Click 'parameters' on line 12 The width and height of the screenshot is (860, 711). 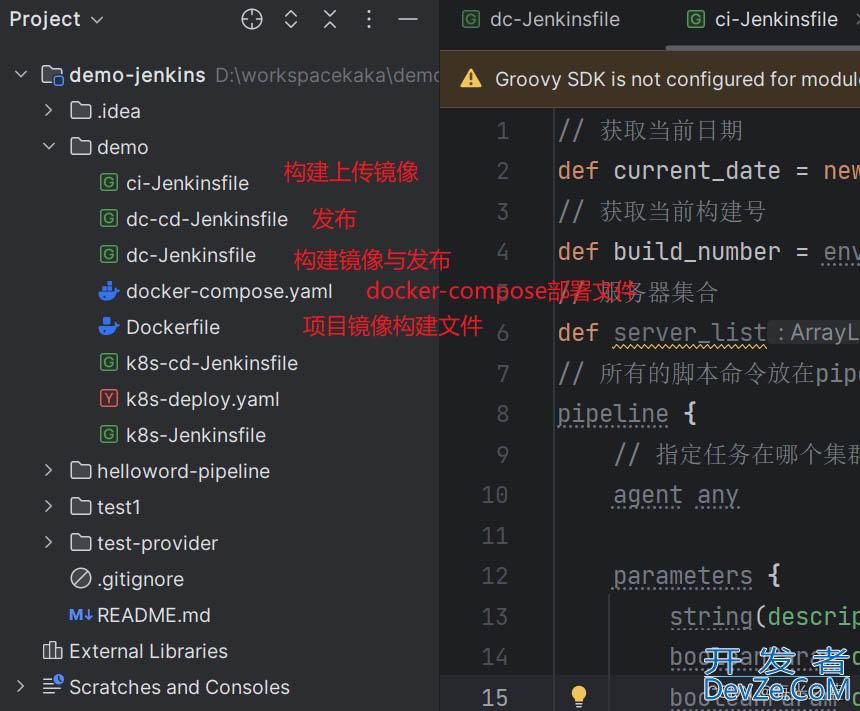point(682,575)
